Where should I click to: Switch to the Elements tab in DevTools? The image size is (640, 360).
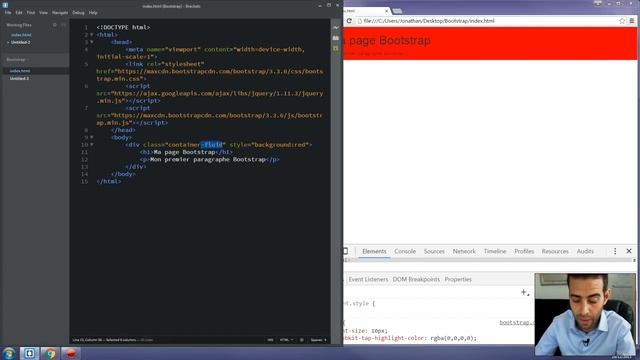click(374, 251)
